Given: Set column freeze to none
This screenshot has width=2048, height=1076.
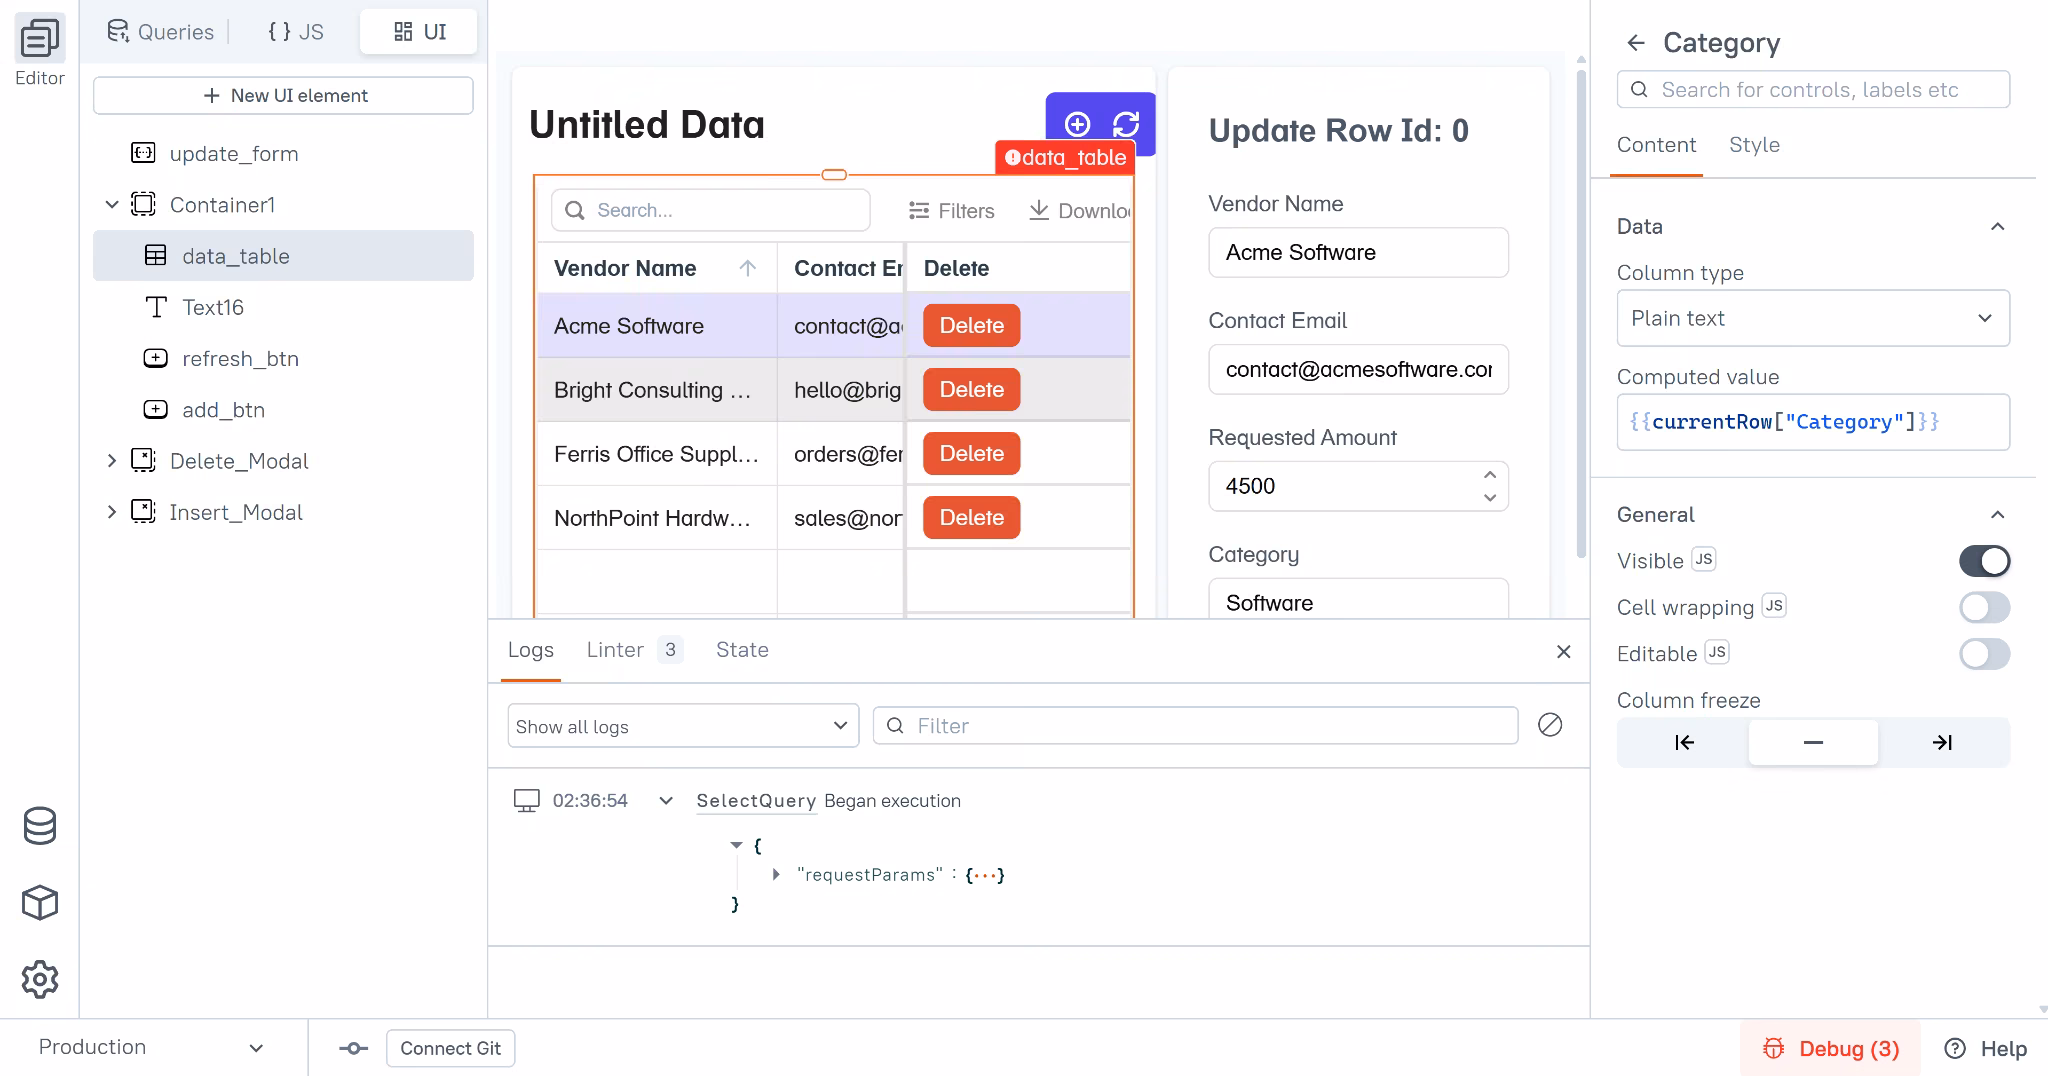Looking at the screenshot, I should point(1813,742).
